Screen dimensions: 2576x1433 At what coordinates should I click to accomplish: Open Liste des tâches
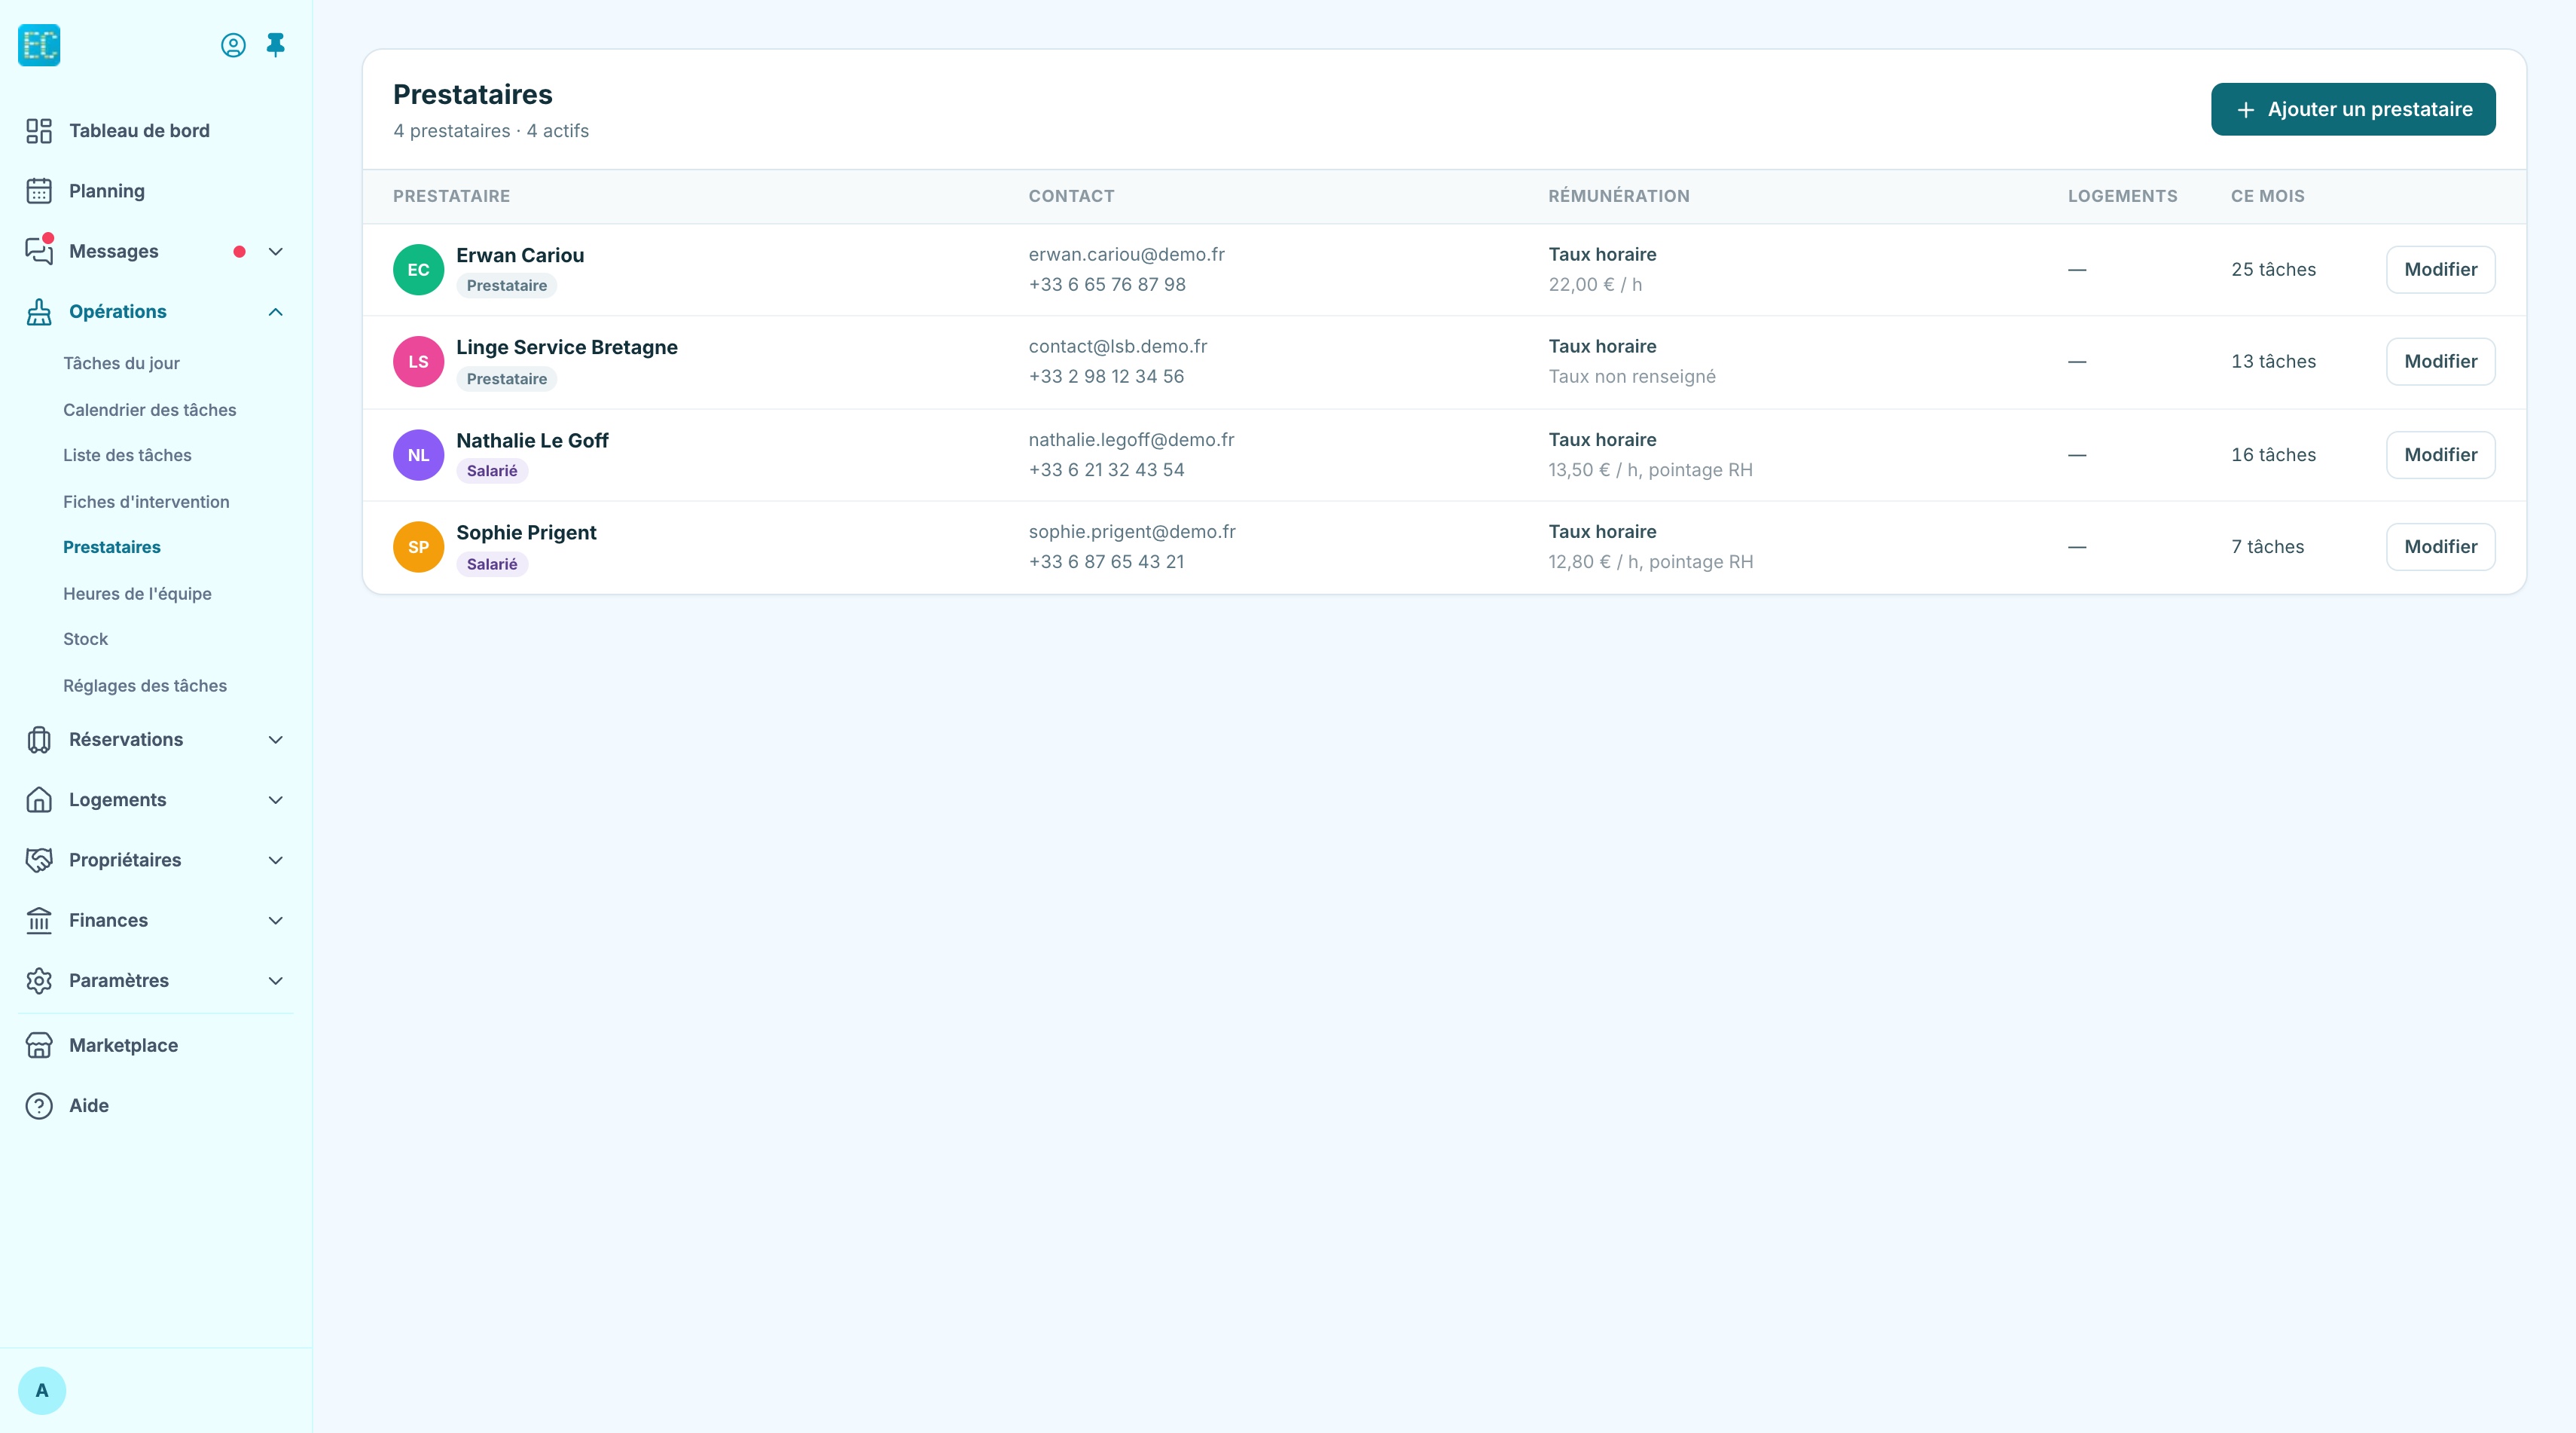(x=127, y=455)
